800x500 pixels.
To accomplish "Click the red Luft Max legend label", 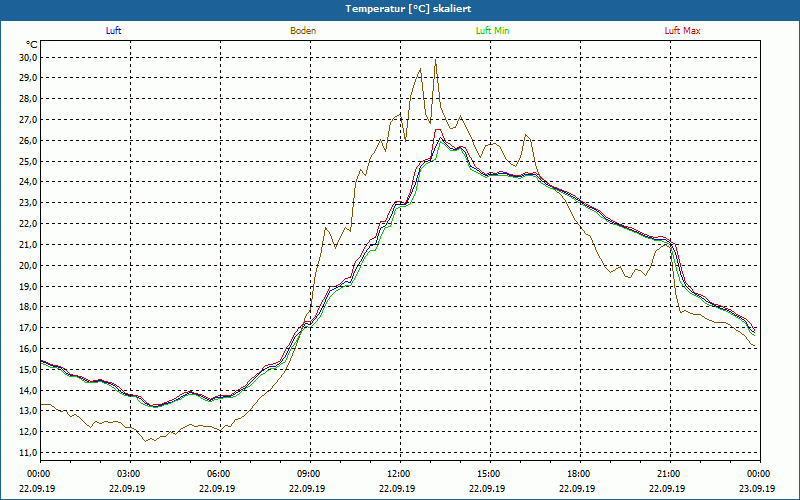I will click(x=682, y=31).
